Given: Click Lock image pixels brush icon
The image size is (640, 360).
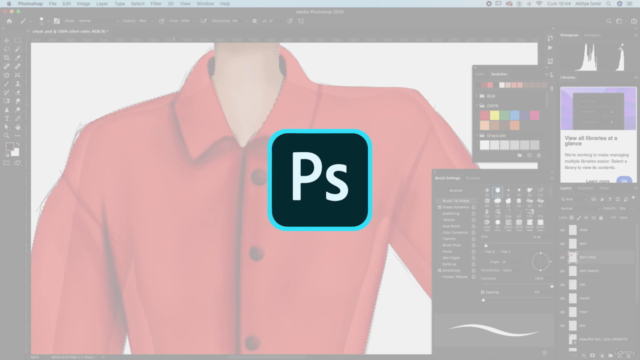Looking at the screenshot, I should click(579, 218).
